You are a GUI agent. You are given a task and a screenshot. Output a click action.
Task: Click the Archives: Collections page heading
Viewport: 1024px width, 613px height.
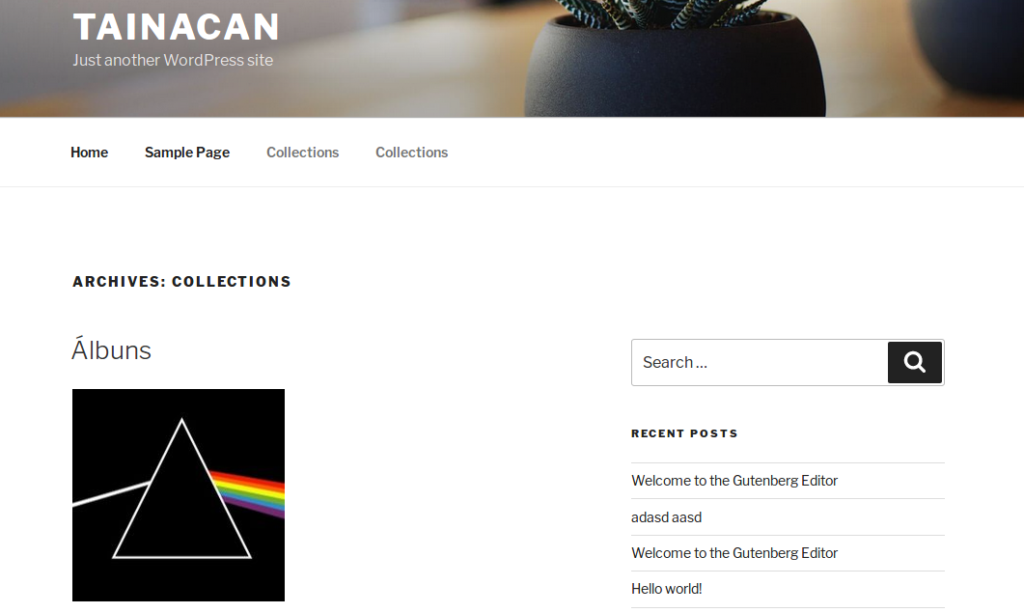tap(182, 281)
